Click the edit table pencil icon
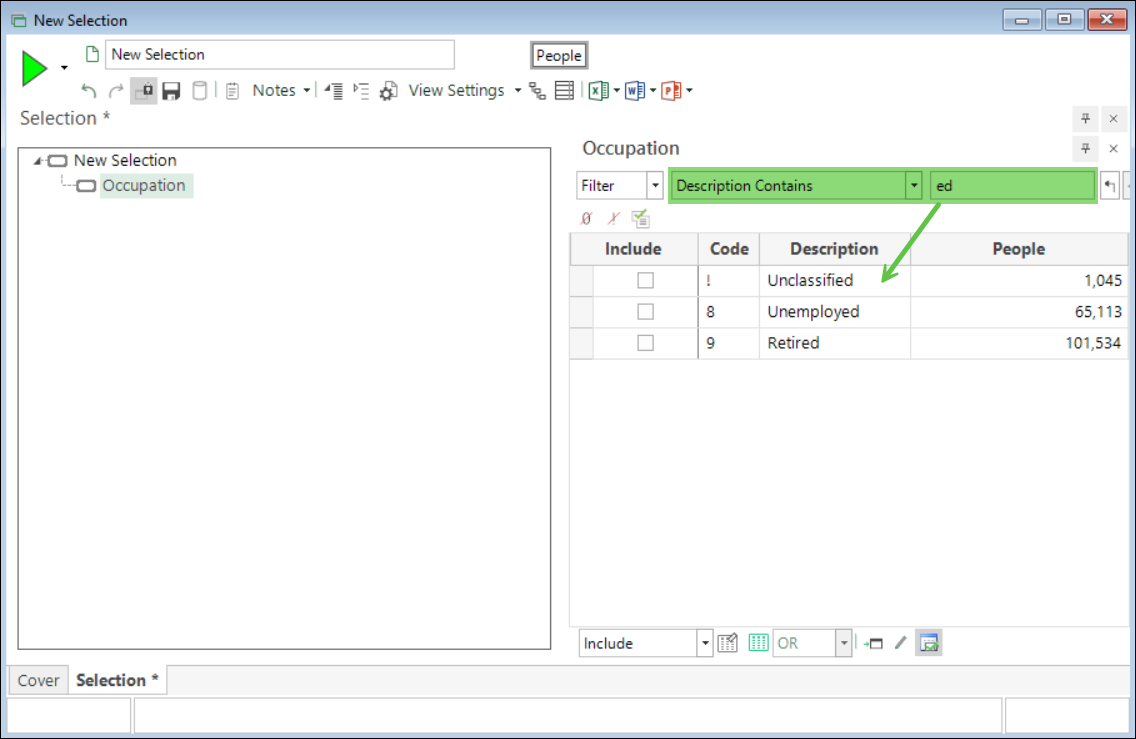Viewport: 1136px width, 739px height. pyautogui.click(x=728, y=643)
